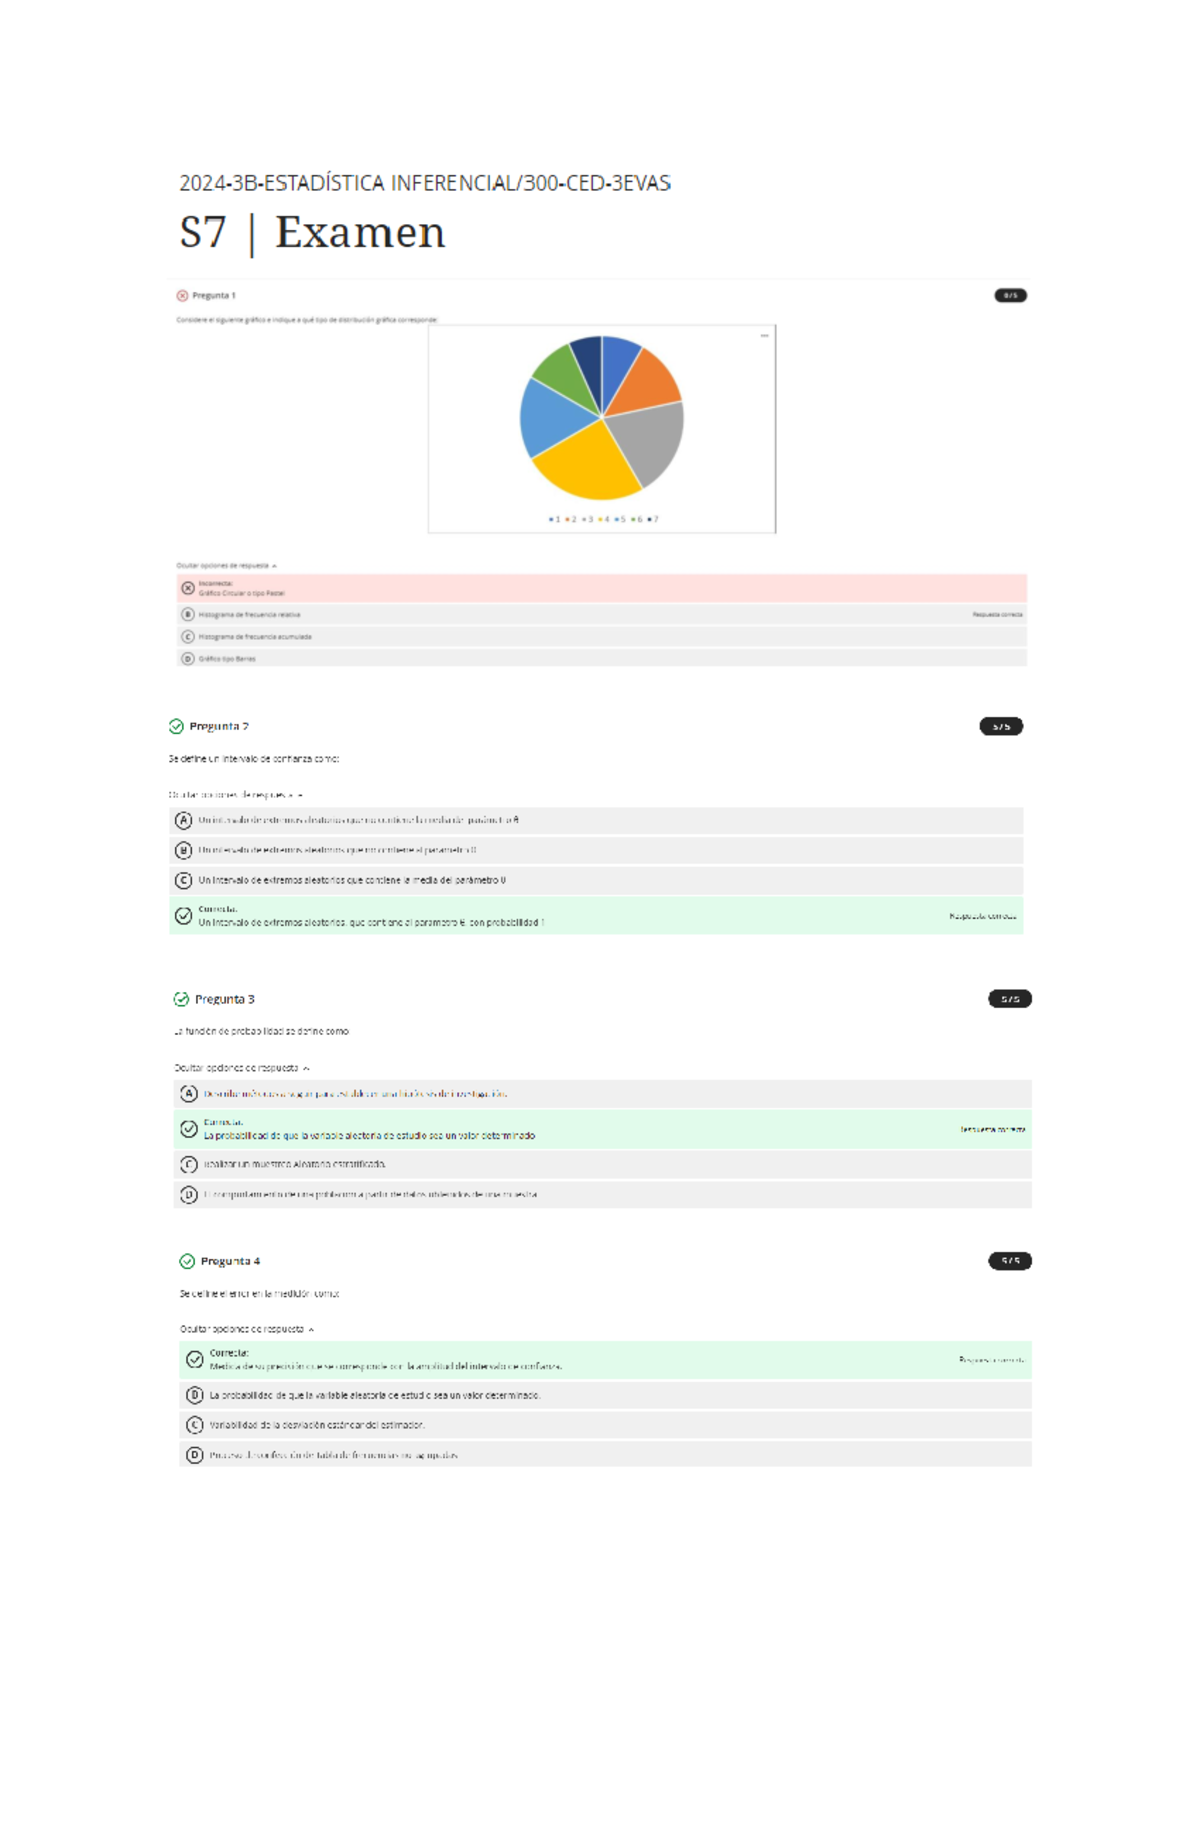Click the checkmark icon on Pregunta 2's correct answer

tap(183, 916)
